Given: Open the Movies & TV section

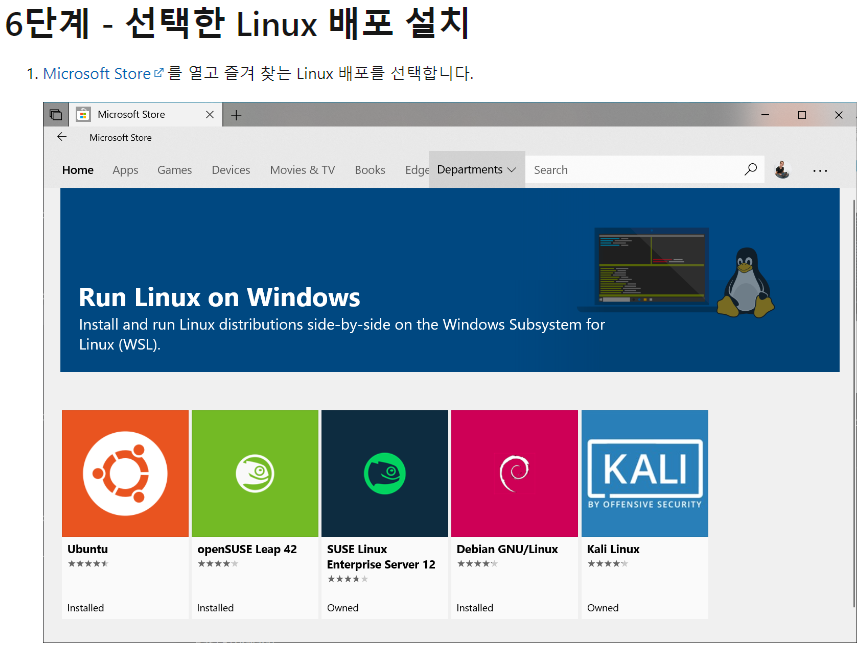Looking at the screenshot, I should click(x=302, y=170).
